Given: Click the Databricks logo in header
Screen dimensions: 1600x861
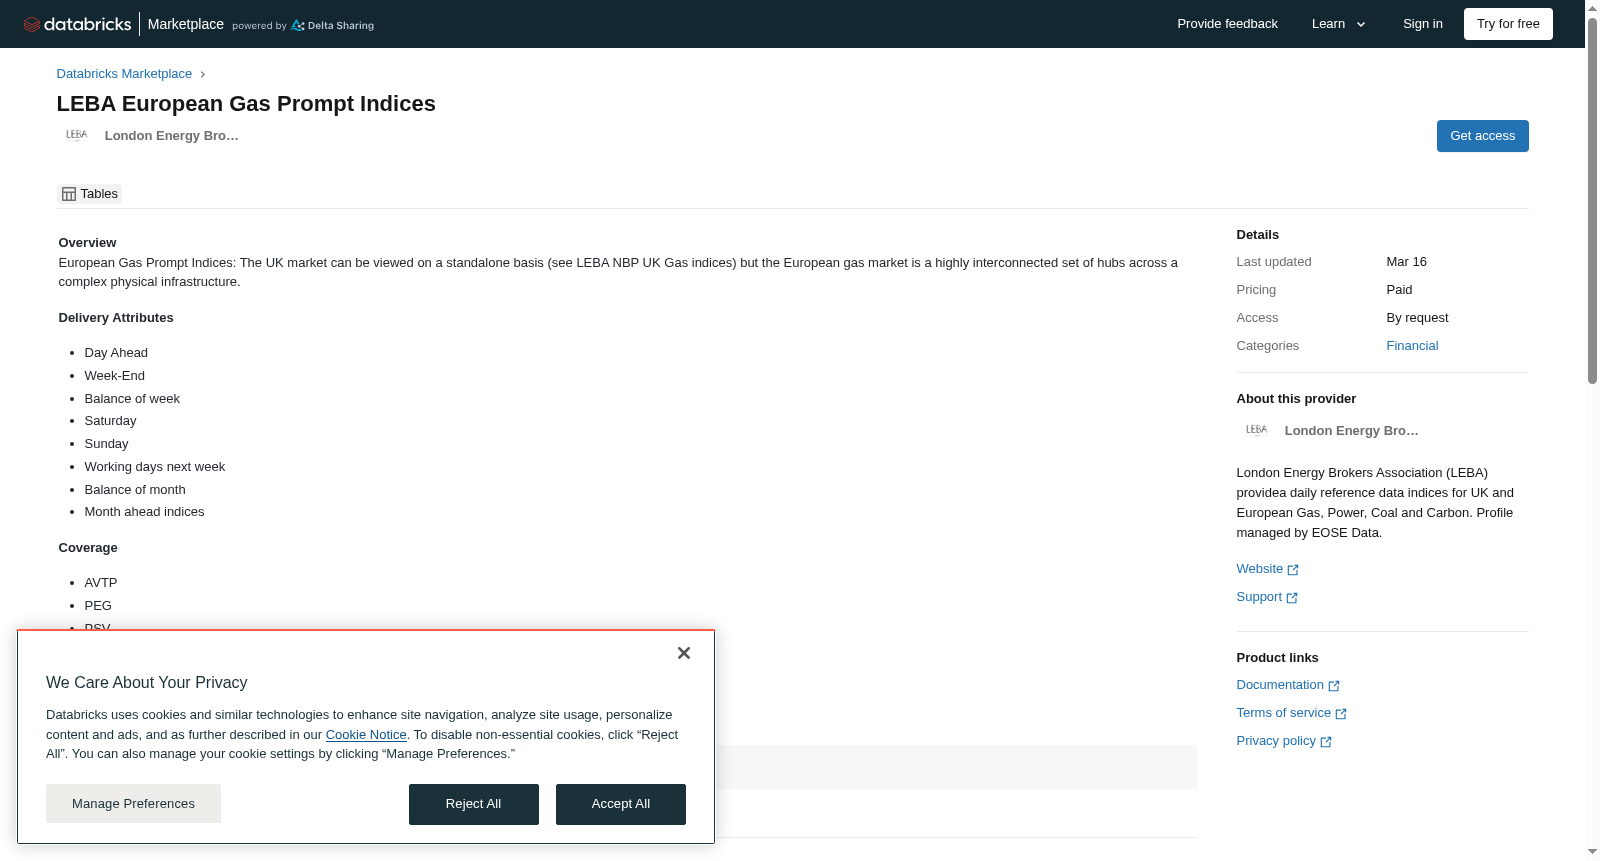Looking at the screenshot, I should (x=77, y=24).
